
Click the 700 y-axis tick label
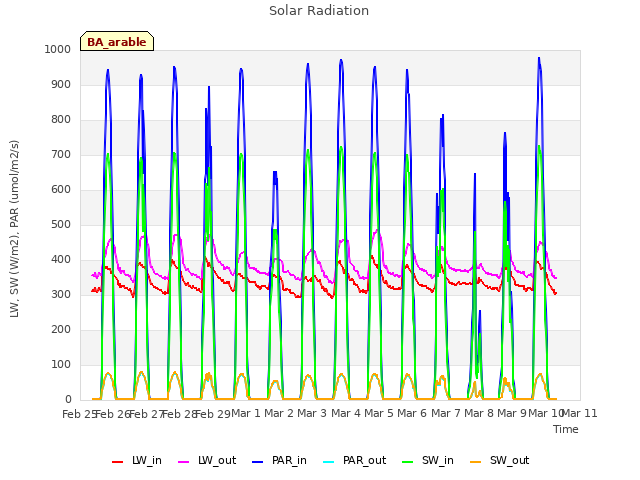pyautogui.click(x=61, y=155)
